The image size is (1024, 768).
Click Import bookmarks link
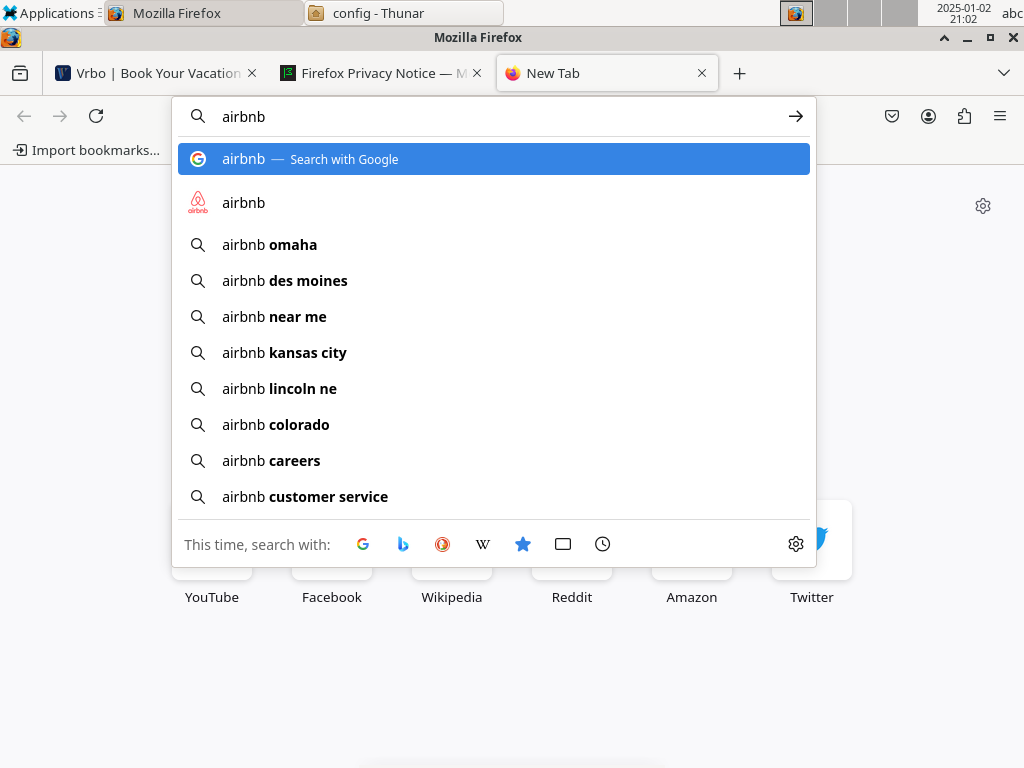pyautogui.click(x=86, y=150)
